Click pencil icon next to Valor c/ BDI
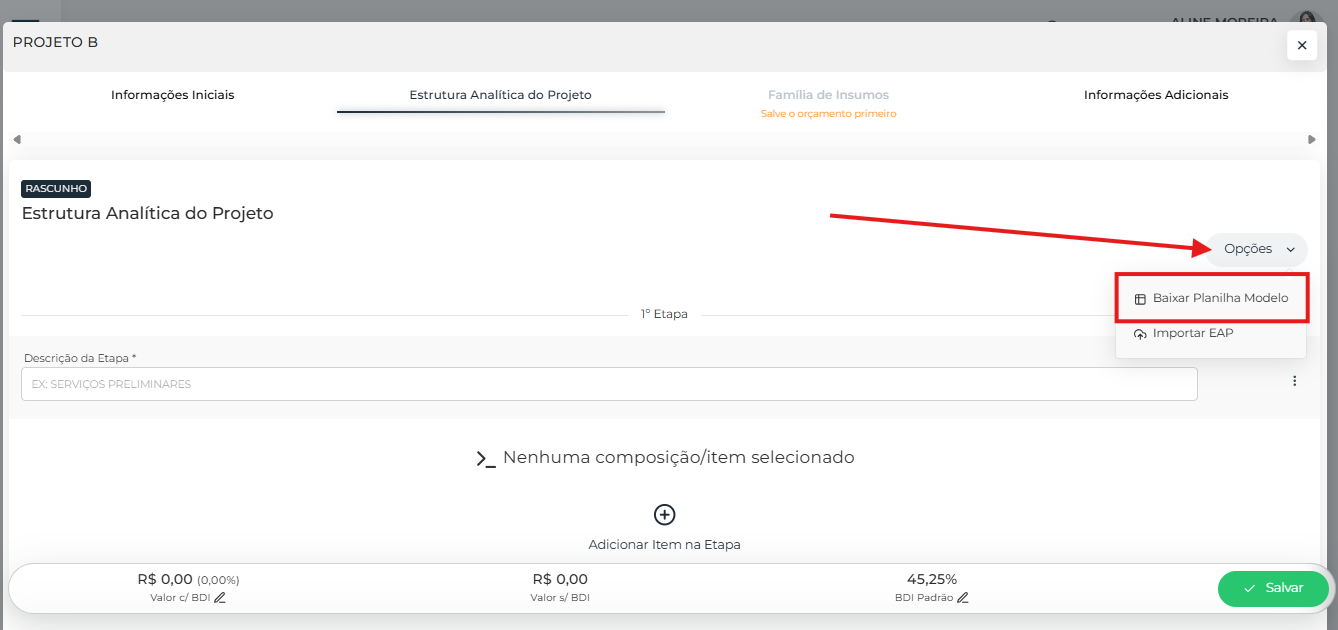Screen dimensions: 1338x630 tap(220, 598)
